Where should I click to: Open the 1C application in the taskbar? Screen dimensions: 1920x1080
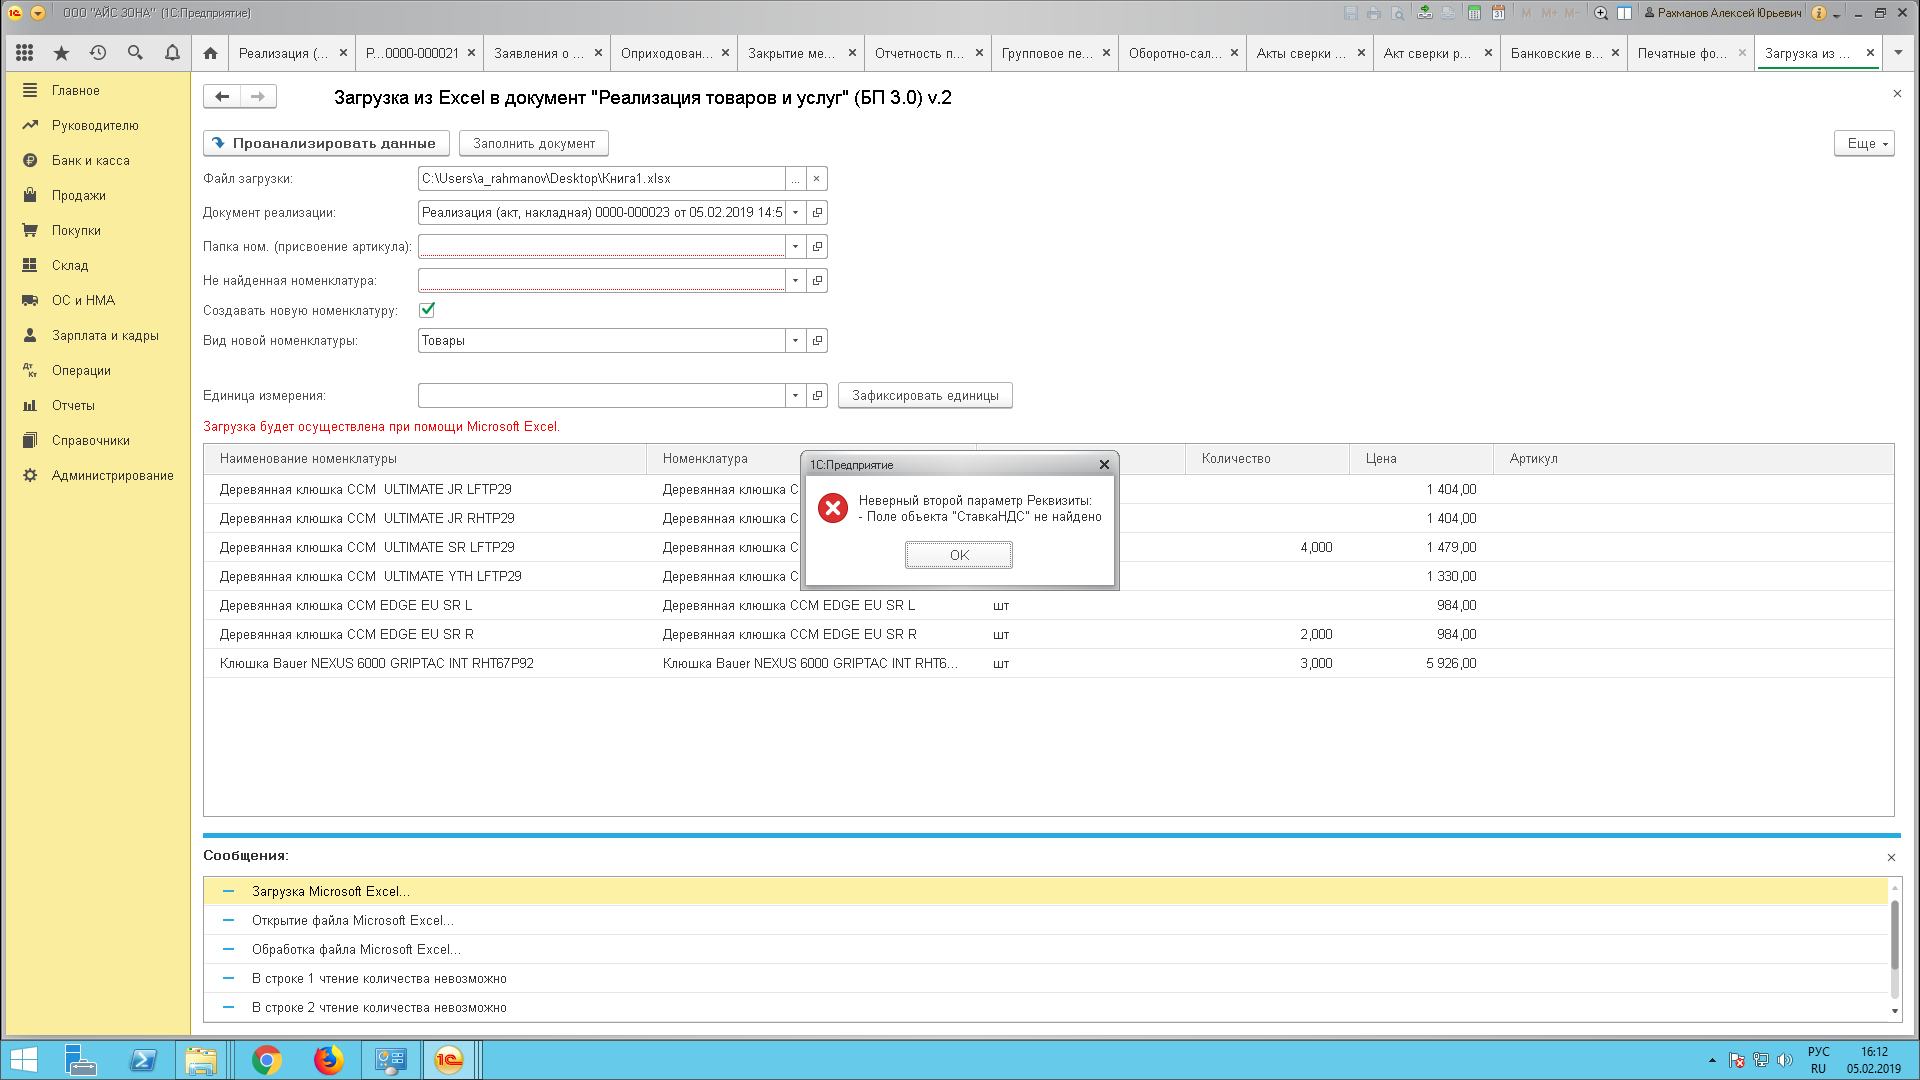click(x=449, y=1059)
